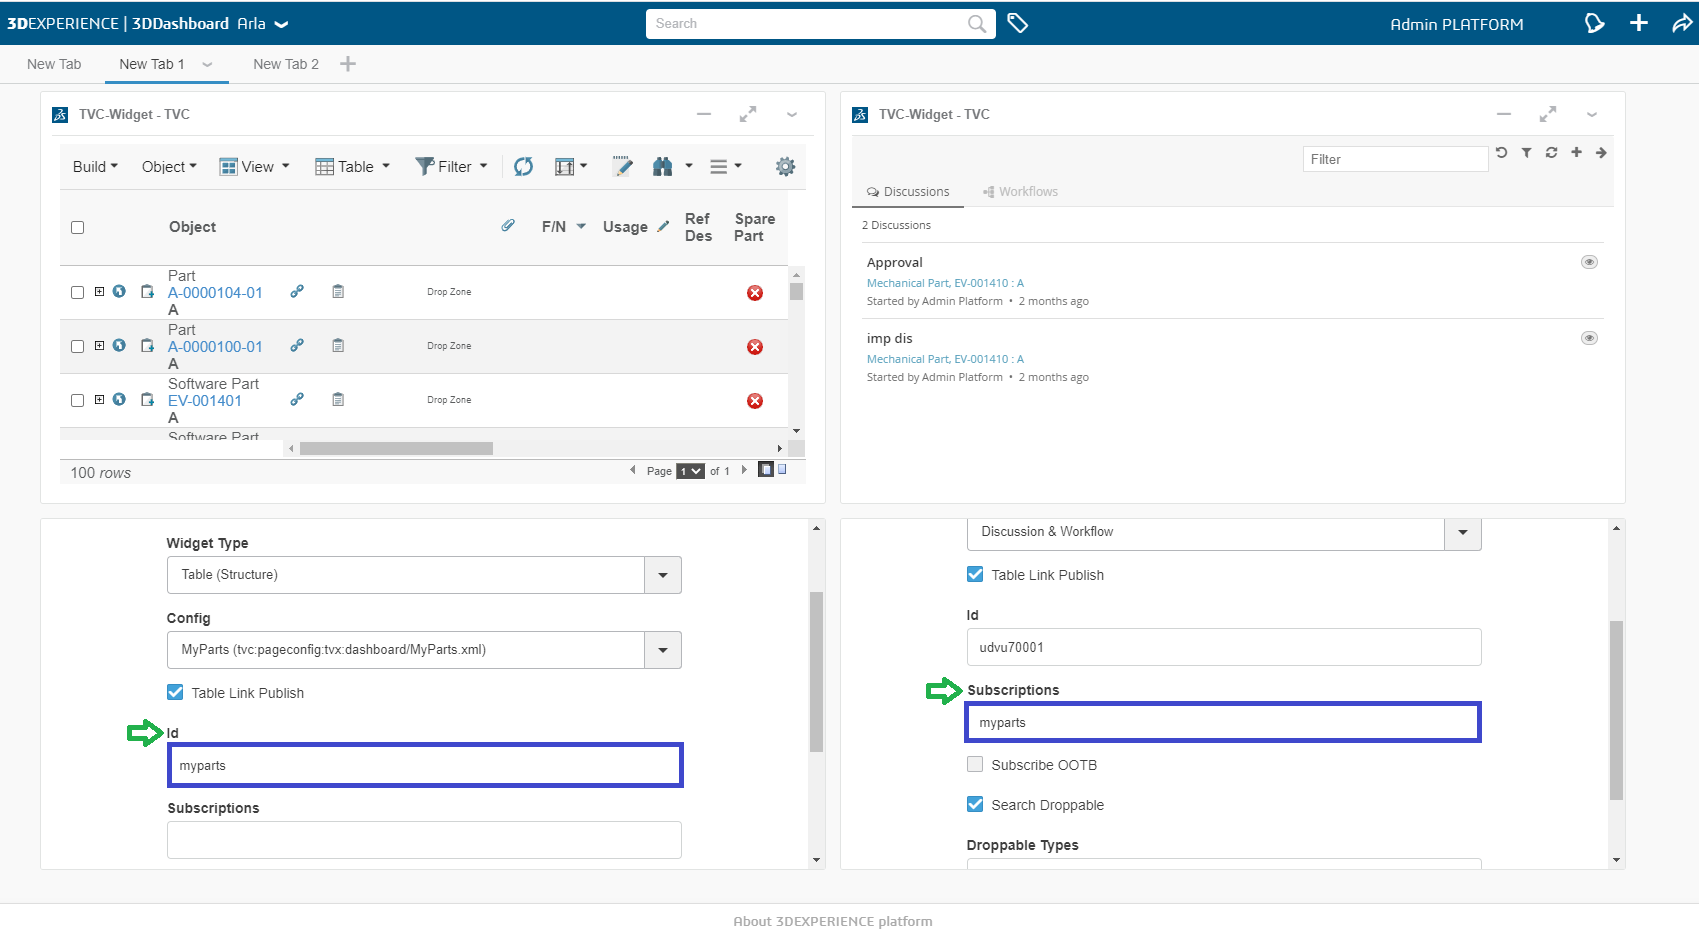Image resolution: width=1699 pixels, height=939 pixels.
Task: Click the red remove icon for A-0000104-01
Action: click(755, 293)
